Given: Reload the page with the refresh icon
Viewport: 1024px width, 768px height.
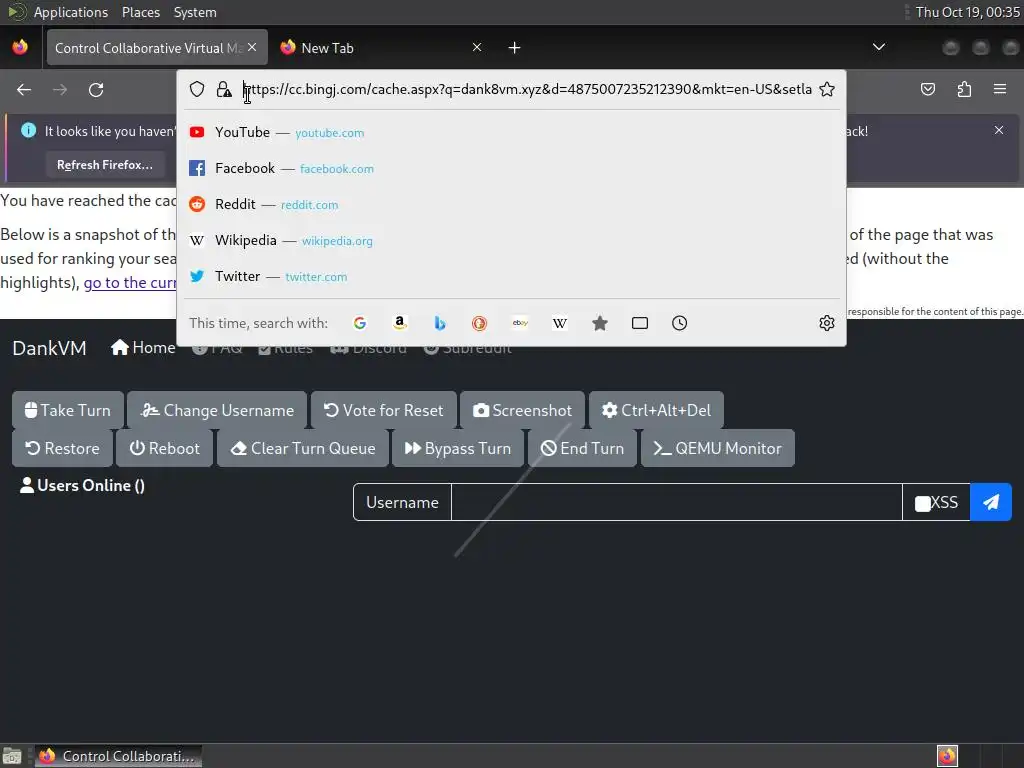Looking at the screenshot, I should click(96, 89).
